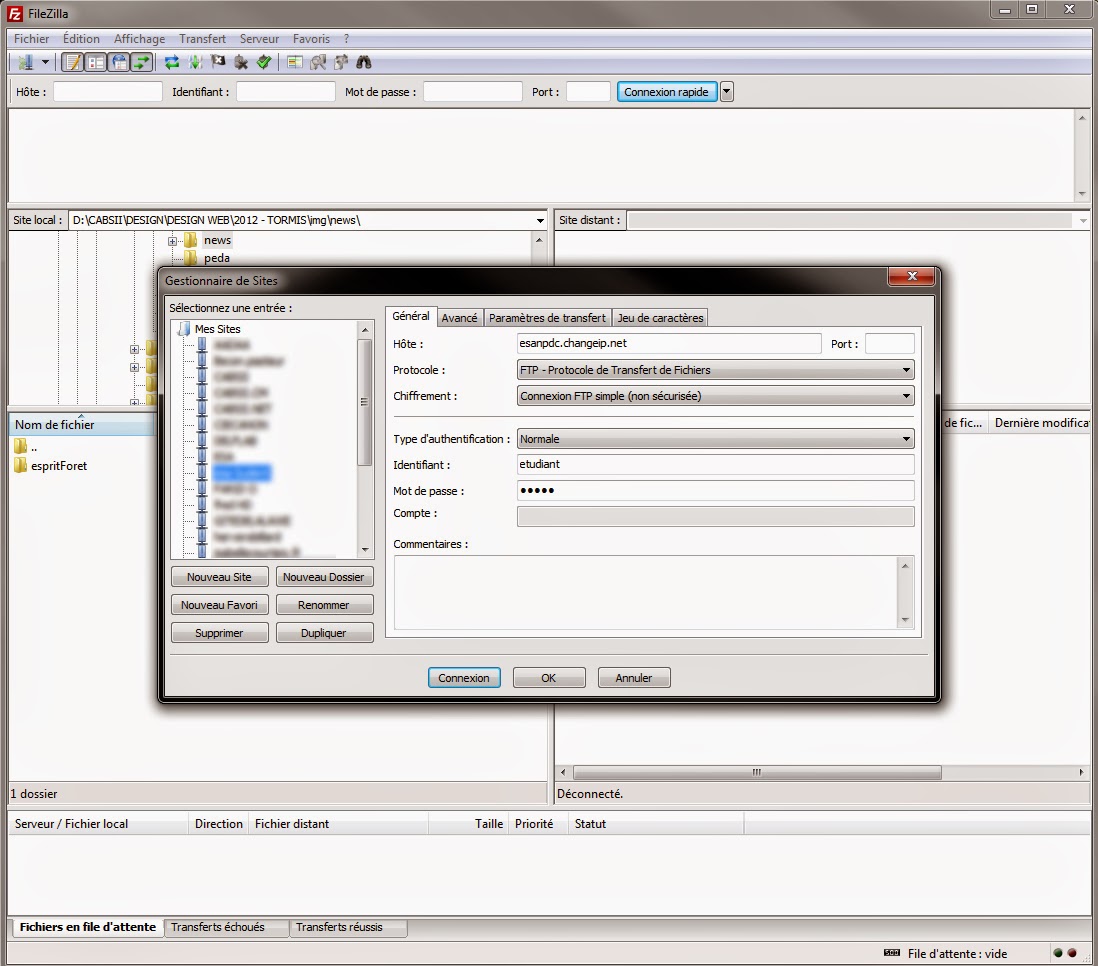Open the Type d'authentification dropdown
Image resolution: width=1098 pixels, height=966 pixels.
point(715,439)
